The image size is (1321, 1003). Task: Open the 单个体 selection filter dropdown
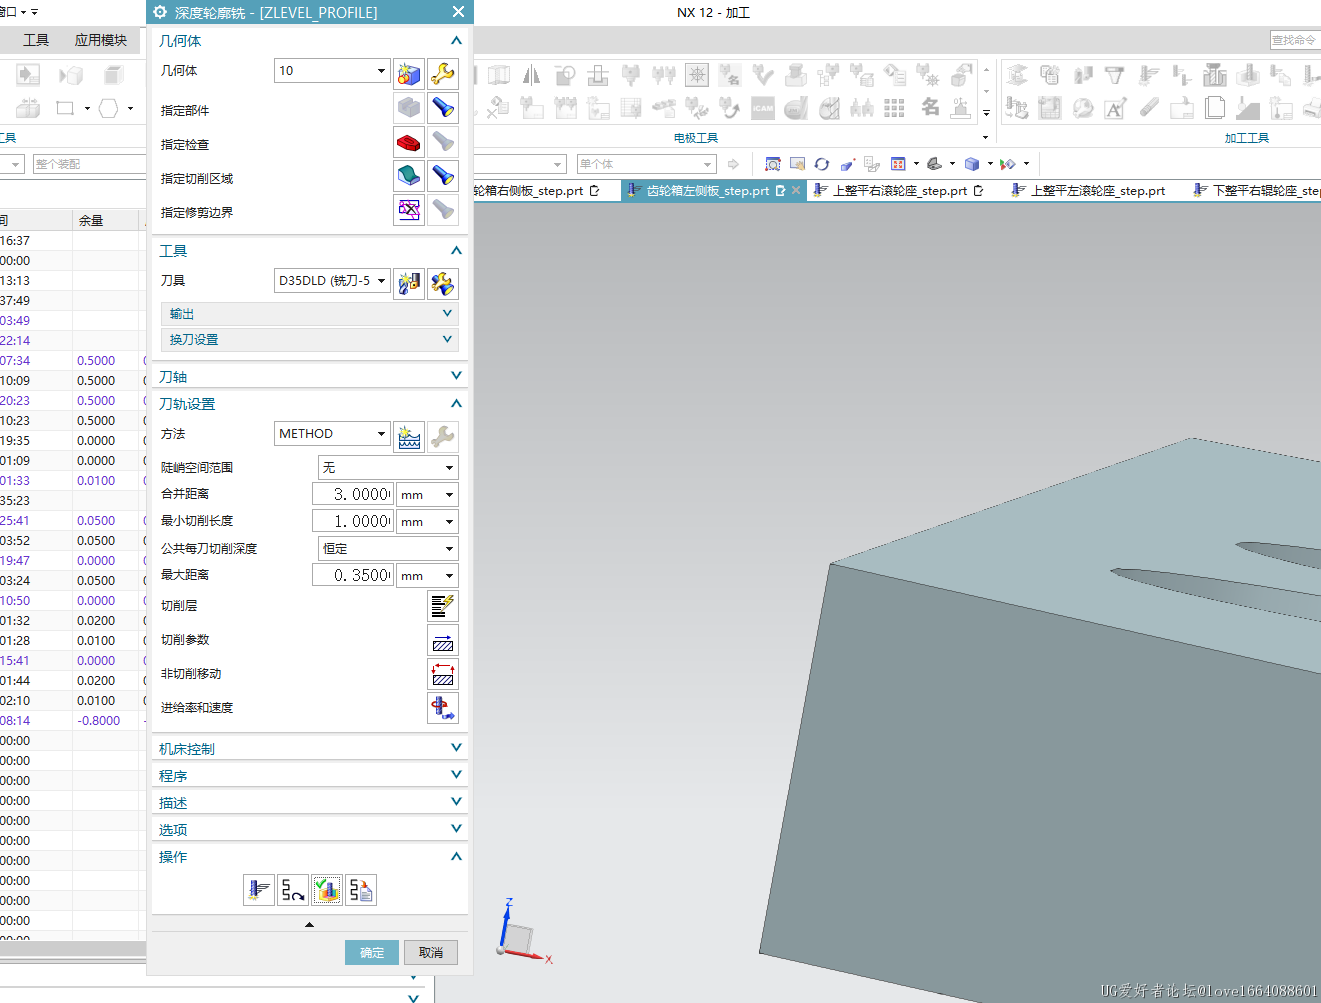click(647, 164)
